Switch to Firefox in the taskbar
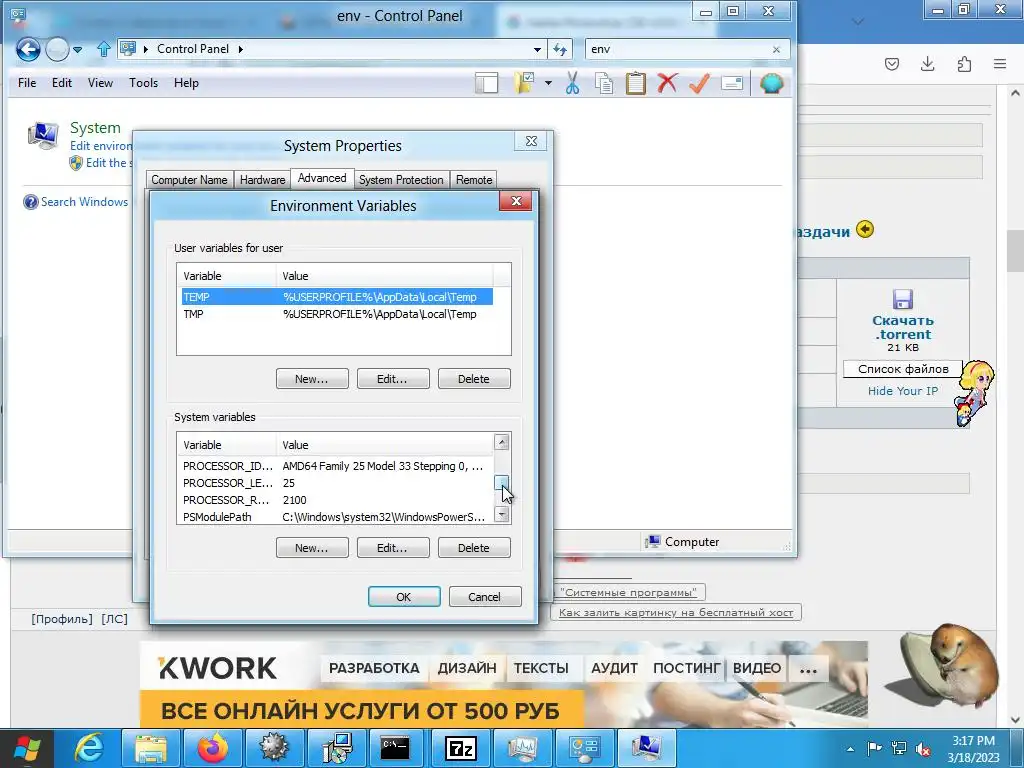Image resolution: width=1024 pixels, height=768 pixels. pyautogui.click(x=212, y=748)
